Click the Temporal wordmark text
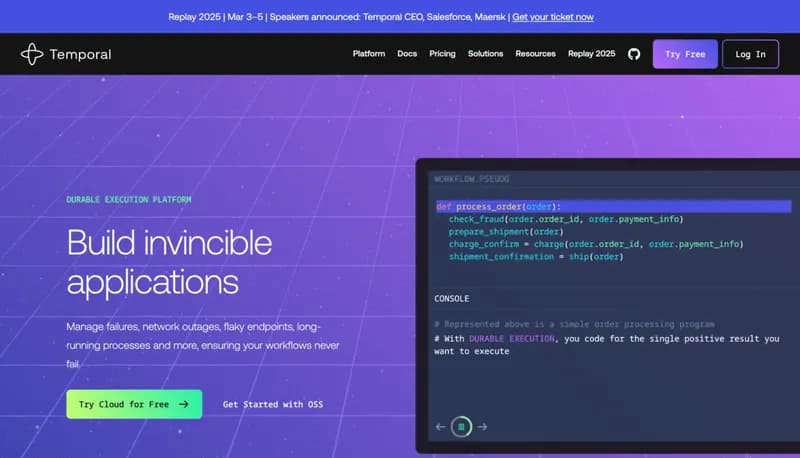This screenshot has width=800, height=458. point(80,54)
